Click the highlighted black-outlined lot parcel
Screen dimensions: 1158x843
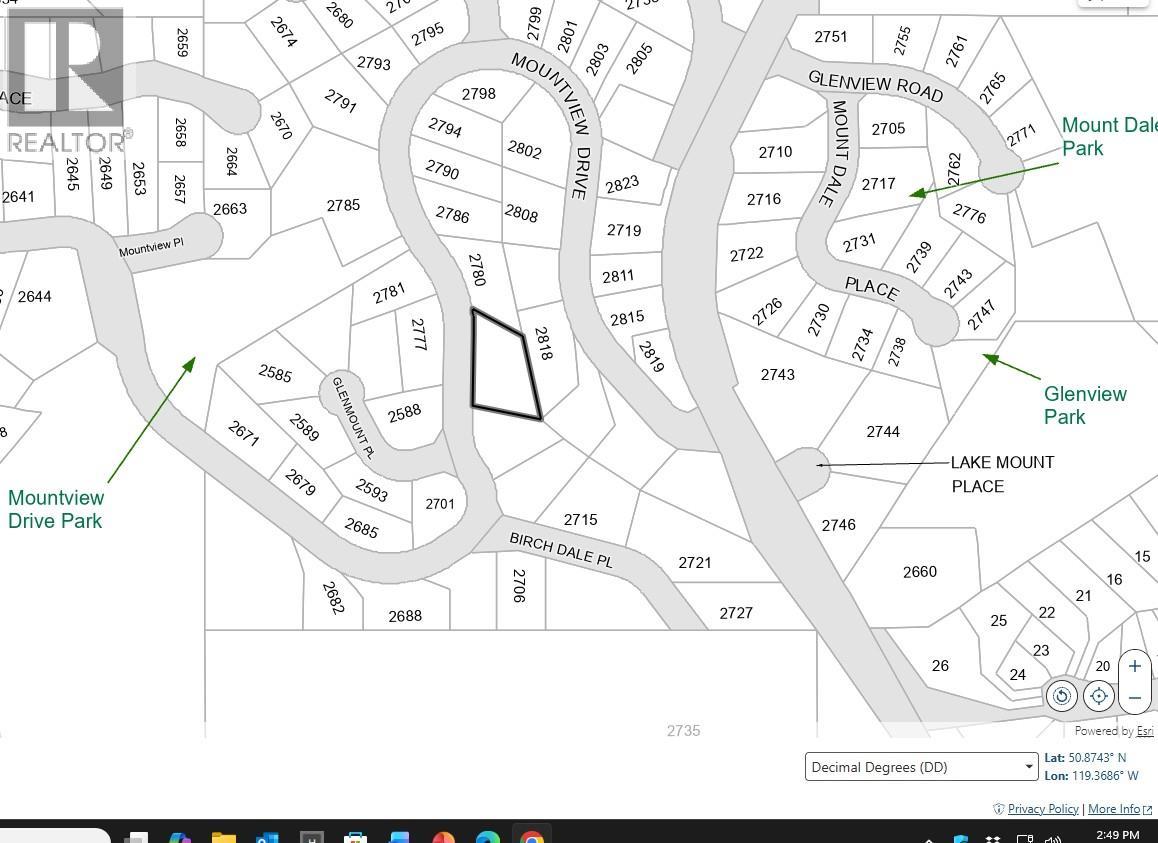[x=504, y=369]
